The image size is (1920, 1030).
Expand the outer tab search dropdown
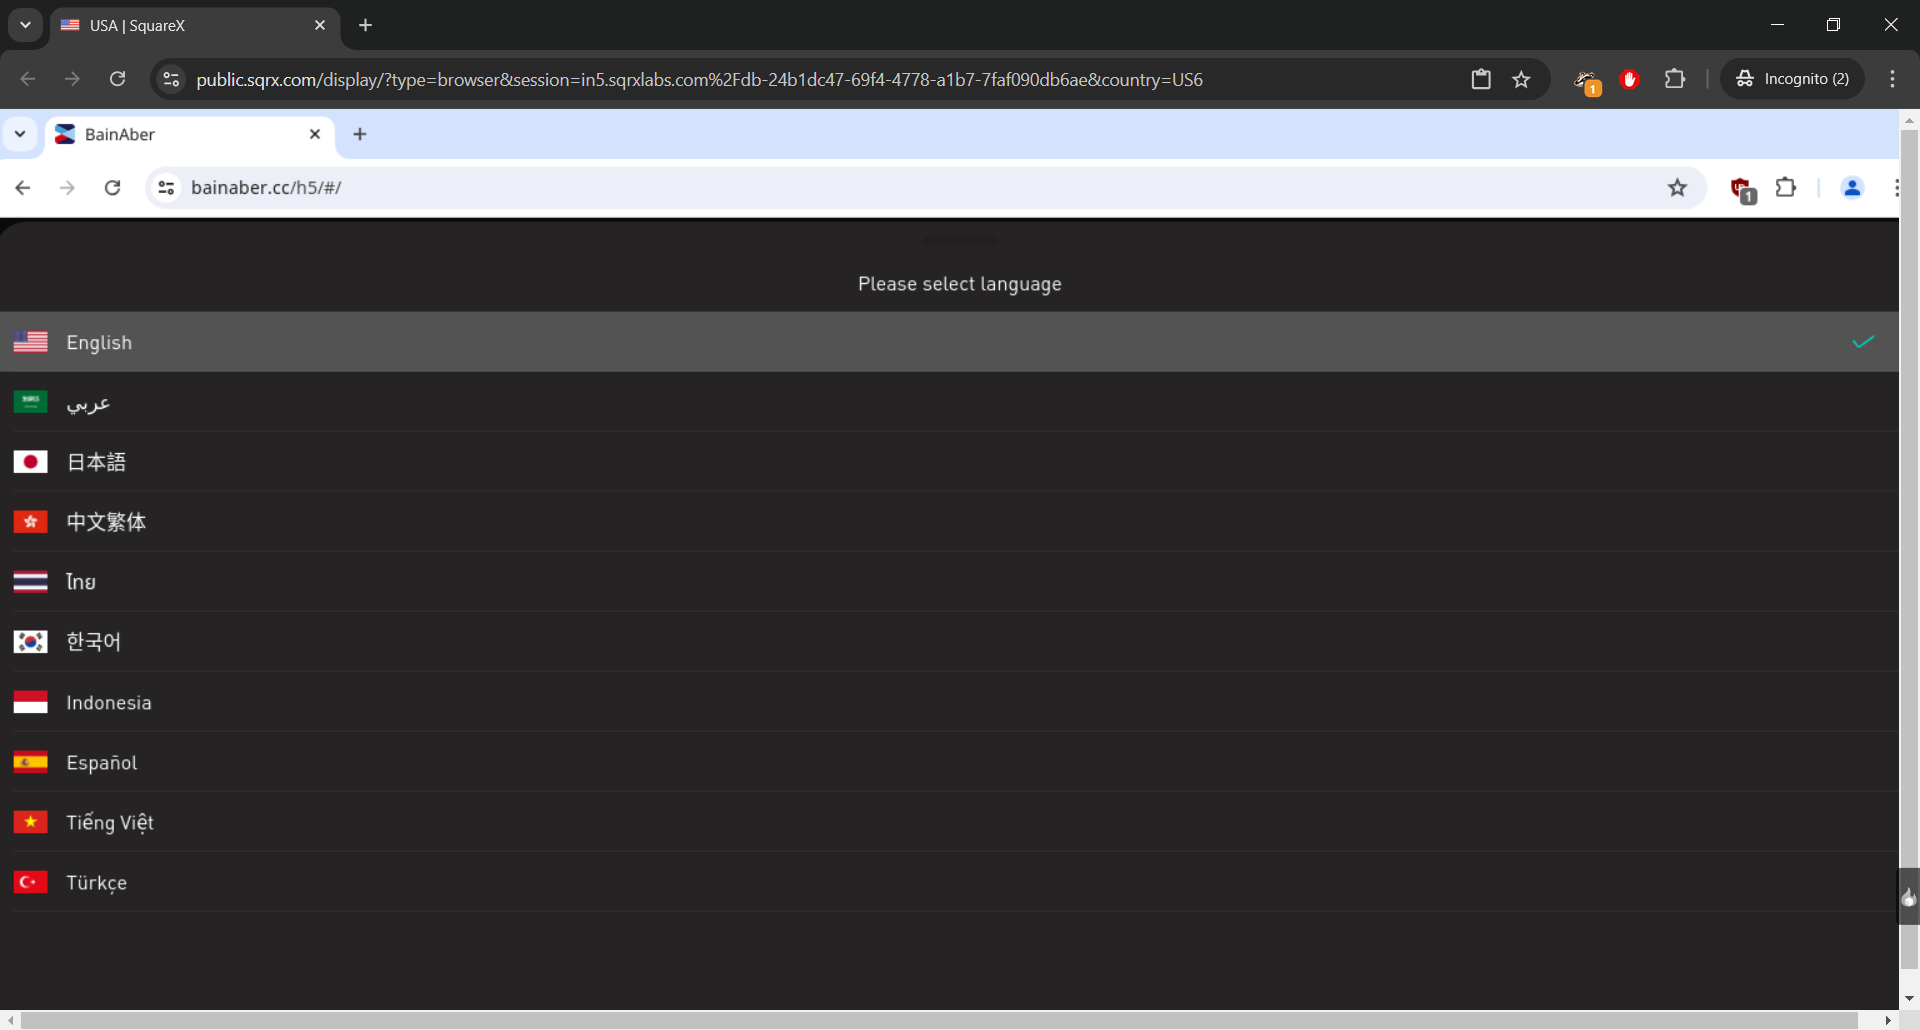click(25, 25)
